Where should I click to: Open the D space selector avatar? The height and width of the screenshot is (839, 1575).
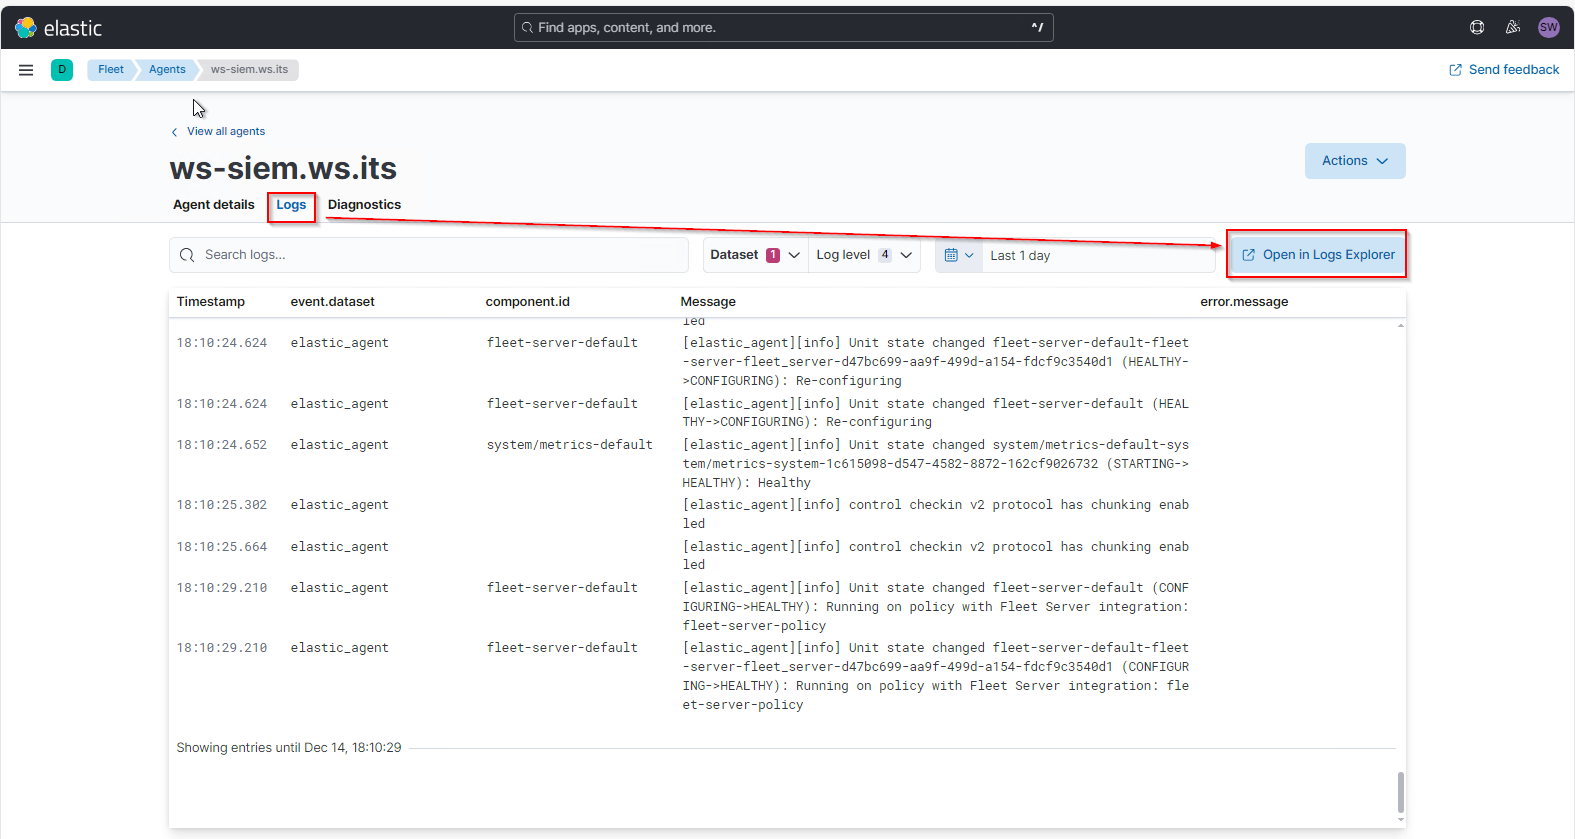pyautogui.click(x=62, y=70)
